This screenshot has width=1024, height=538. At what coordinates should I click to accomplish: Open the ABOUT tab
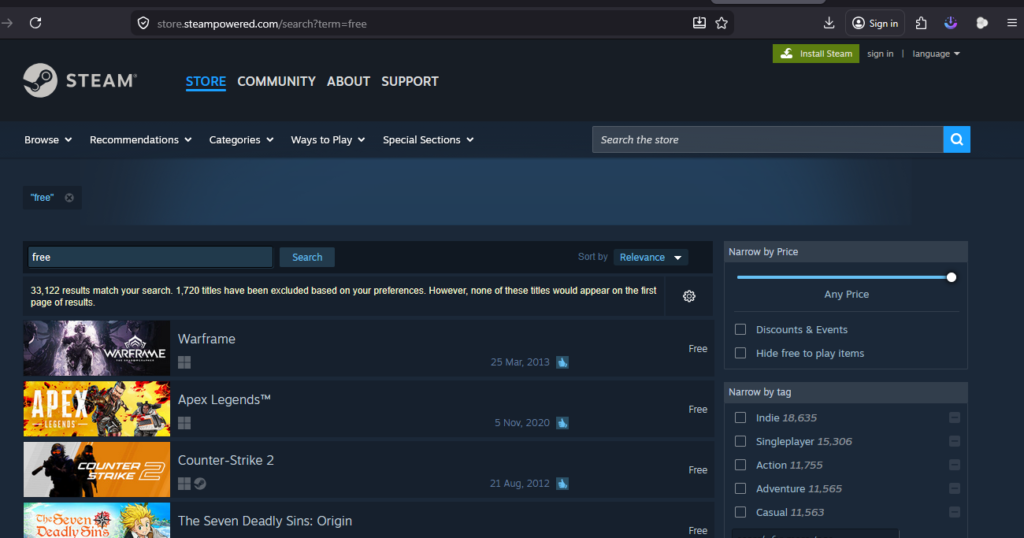tap(348, 82)
